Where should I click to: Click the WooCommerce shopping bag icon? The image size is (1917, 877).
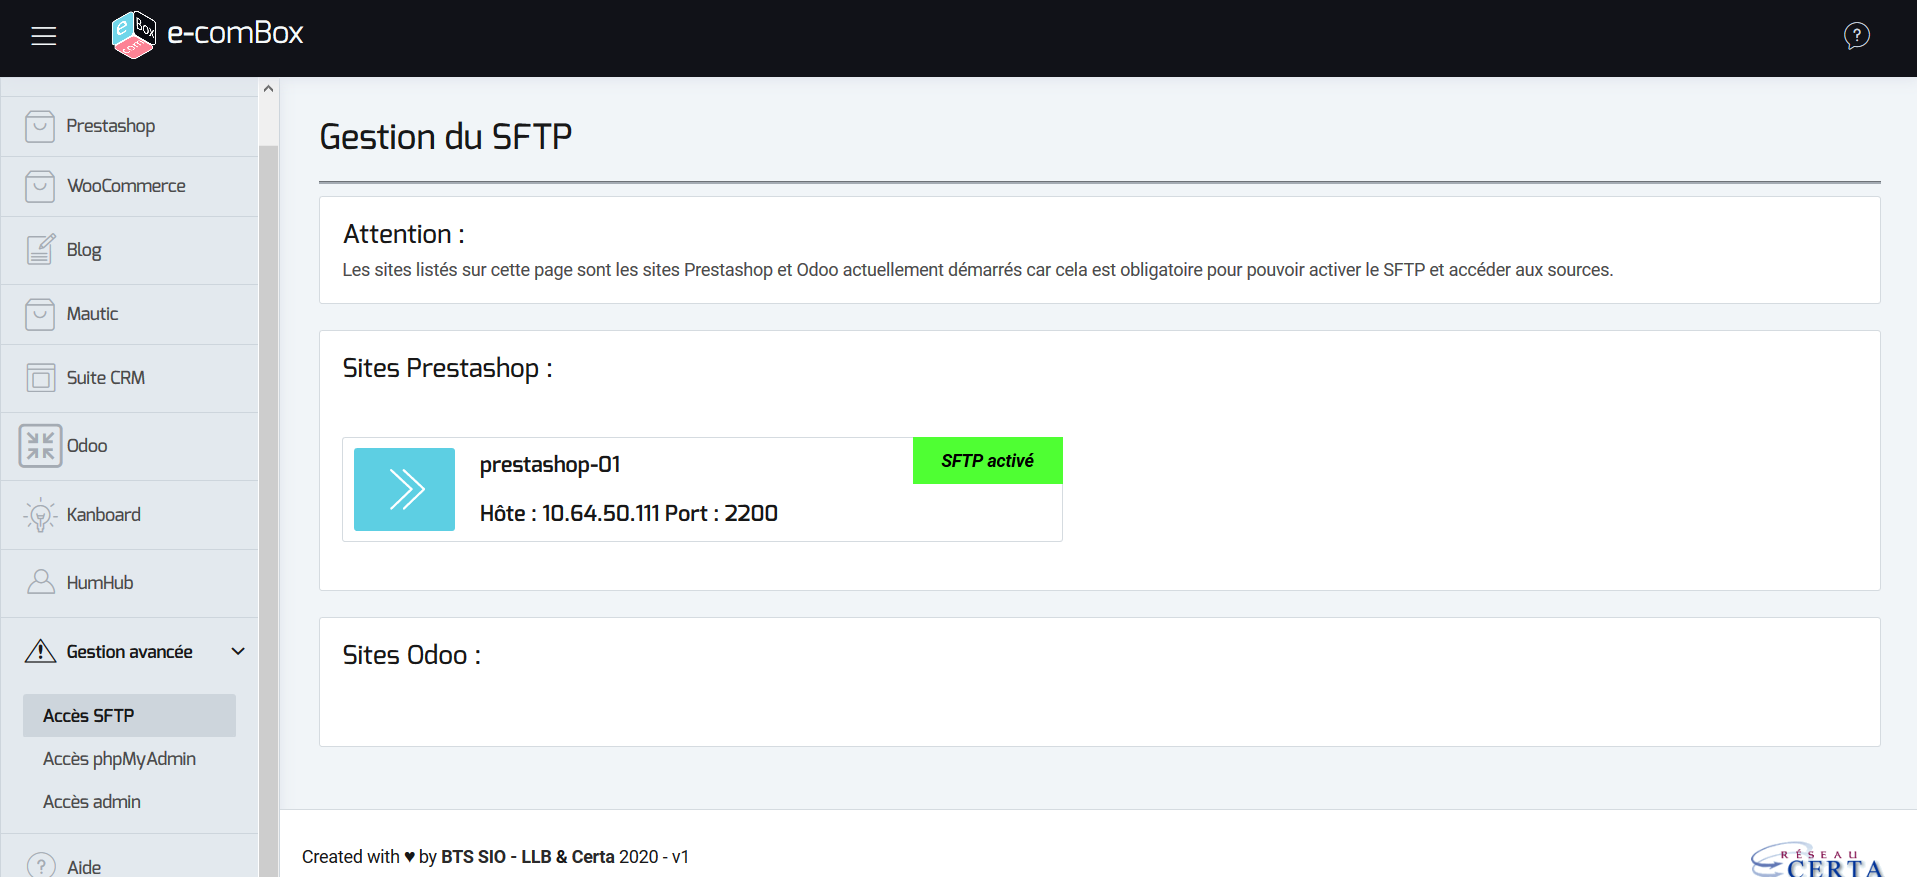pyautogui.click(x=40, y=186)
